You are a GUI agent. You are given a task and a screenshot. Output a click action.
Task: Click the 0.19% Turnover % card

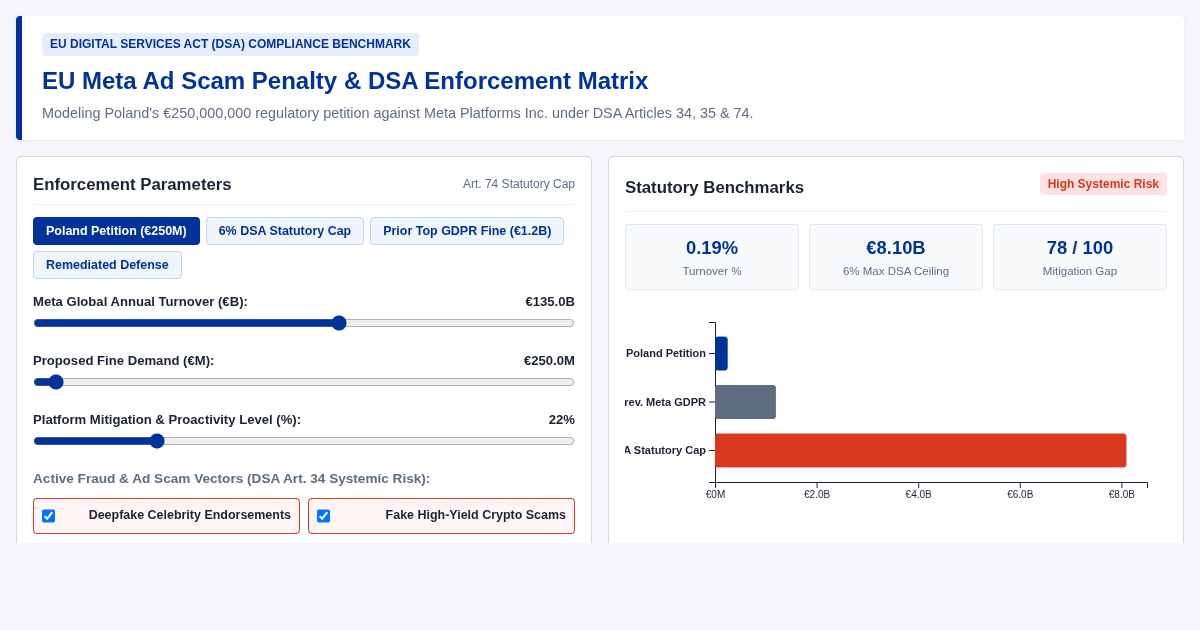(712, 257)
